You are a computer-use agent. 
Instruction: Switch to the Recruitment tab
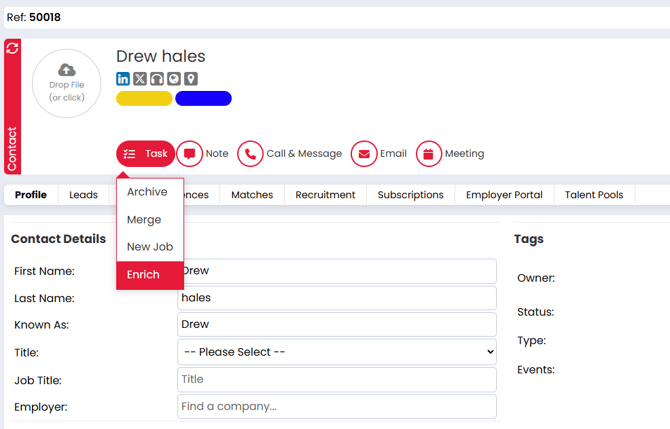click(x=325, y=195)
